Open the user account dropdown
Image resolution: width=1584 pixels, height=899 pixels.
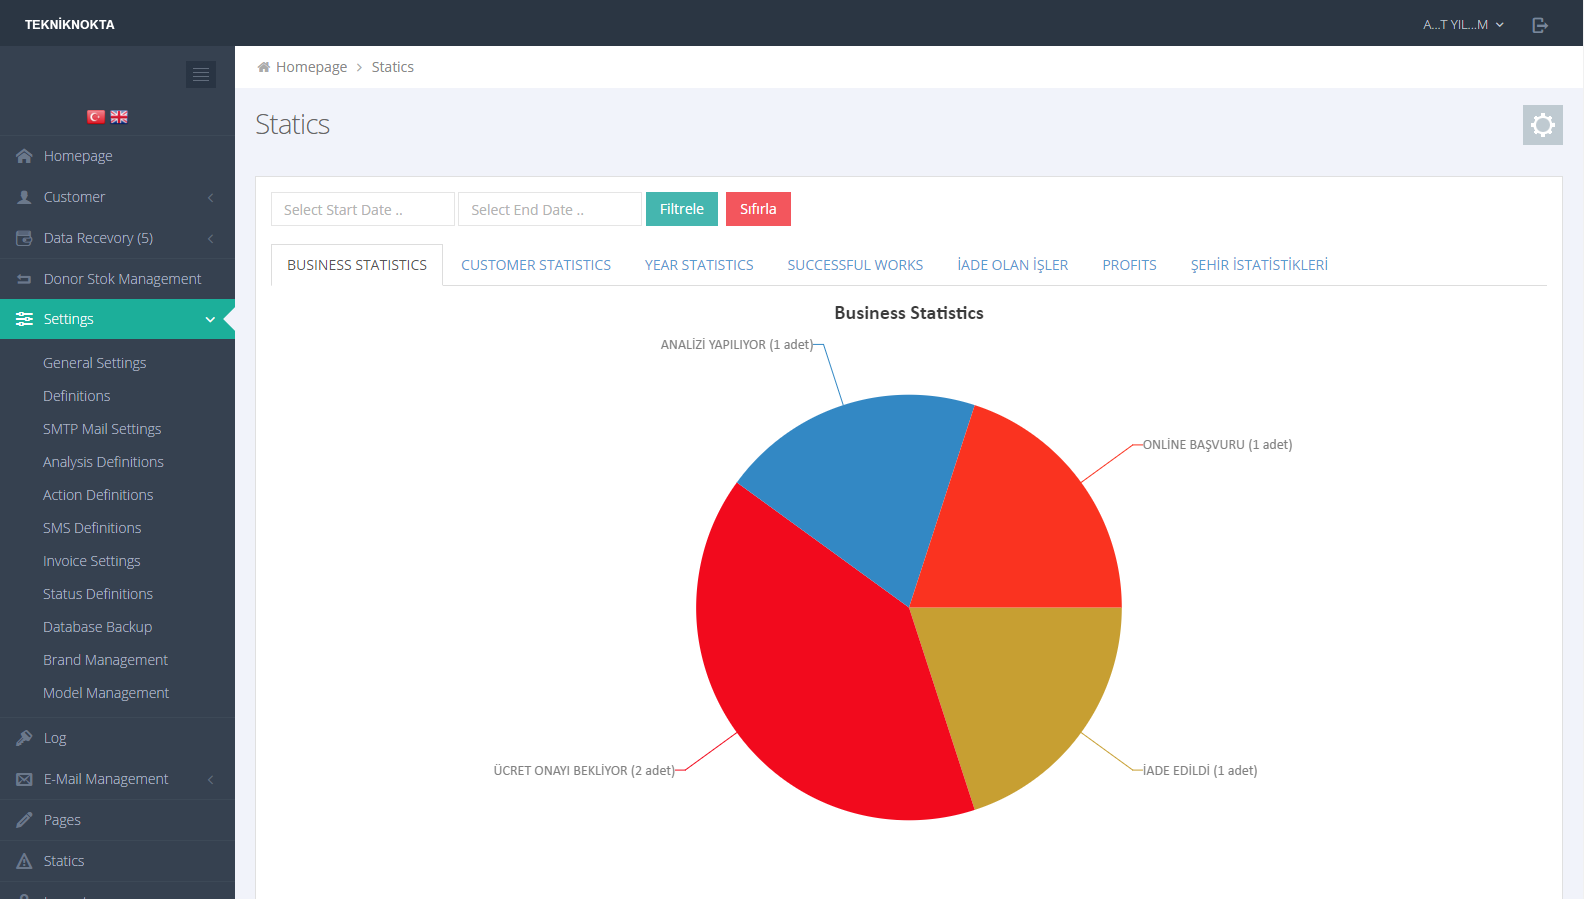click(1463, 25)
